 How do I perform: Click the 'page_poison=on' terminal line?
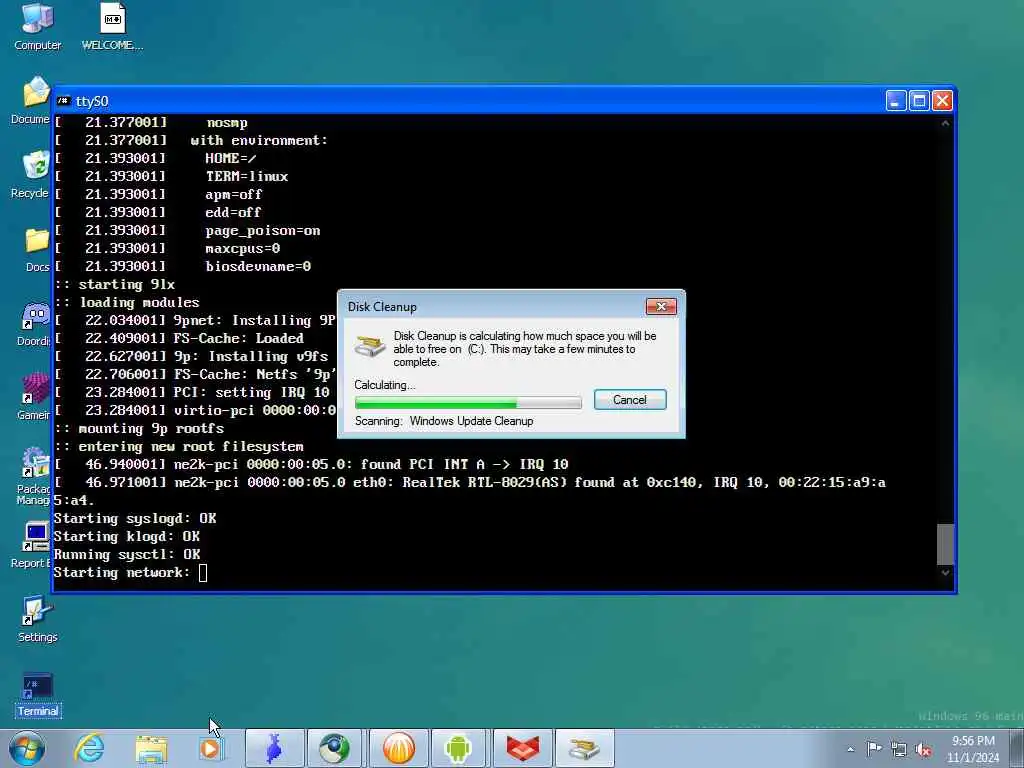tap(263, 231)
